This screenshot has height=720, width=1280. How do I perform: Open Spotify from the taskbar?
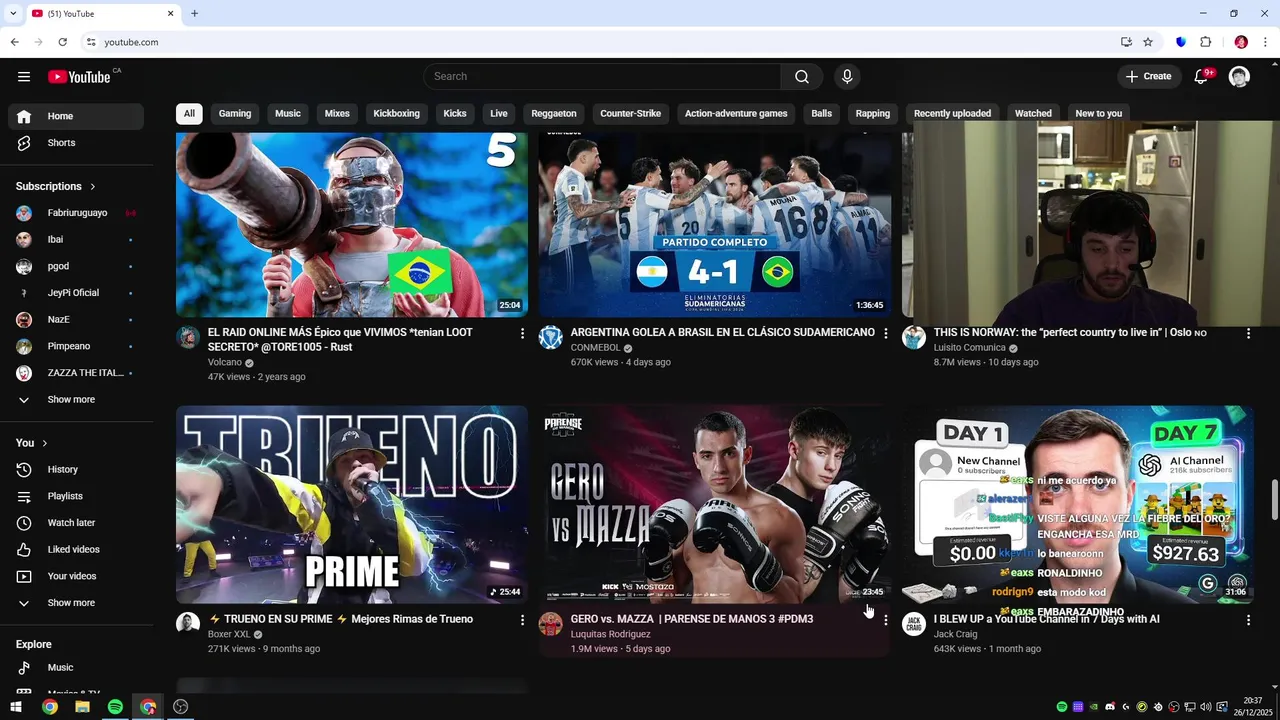point(115,707)
